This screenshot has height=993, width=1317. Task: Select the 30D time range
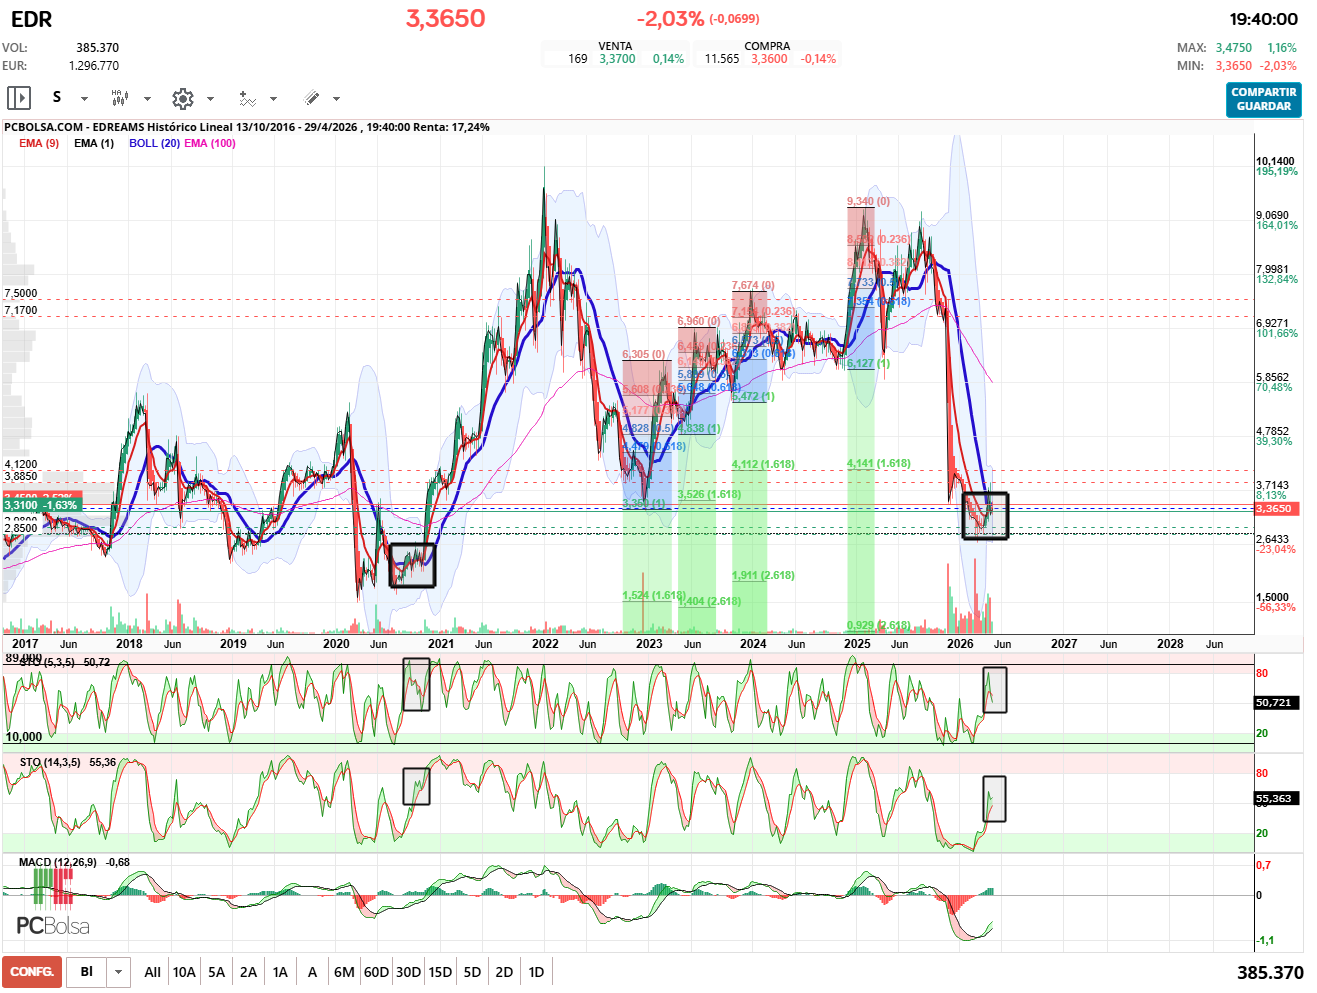[x=408, y=972]
